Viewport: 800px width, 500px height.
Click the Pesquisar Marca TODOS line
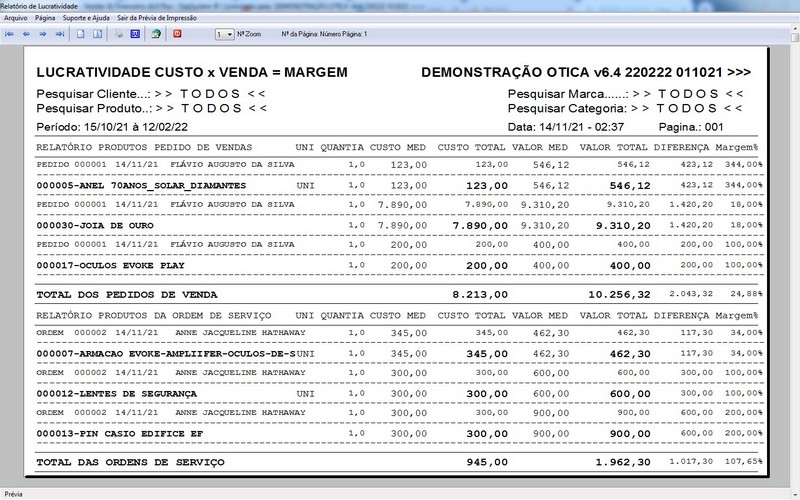[626, 94]
